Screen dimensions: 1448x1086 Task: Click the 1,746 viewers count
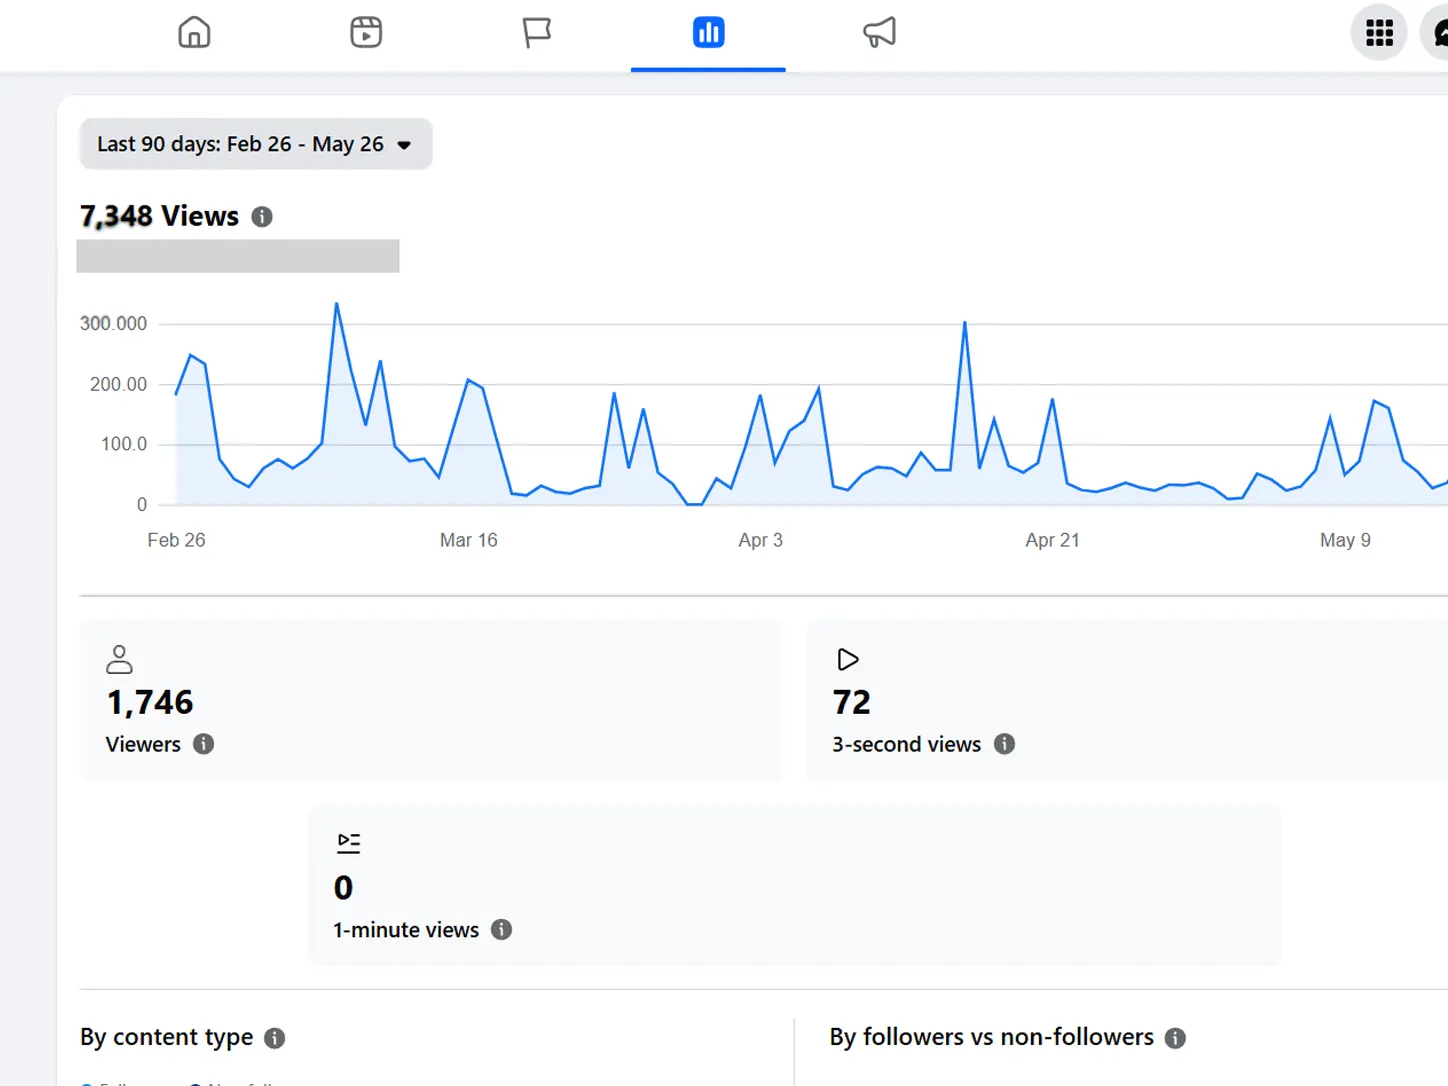150,702
